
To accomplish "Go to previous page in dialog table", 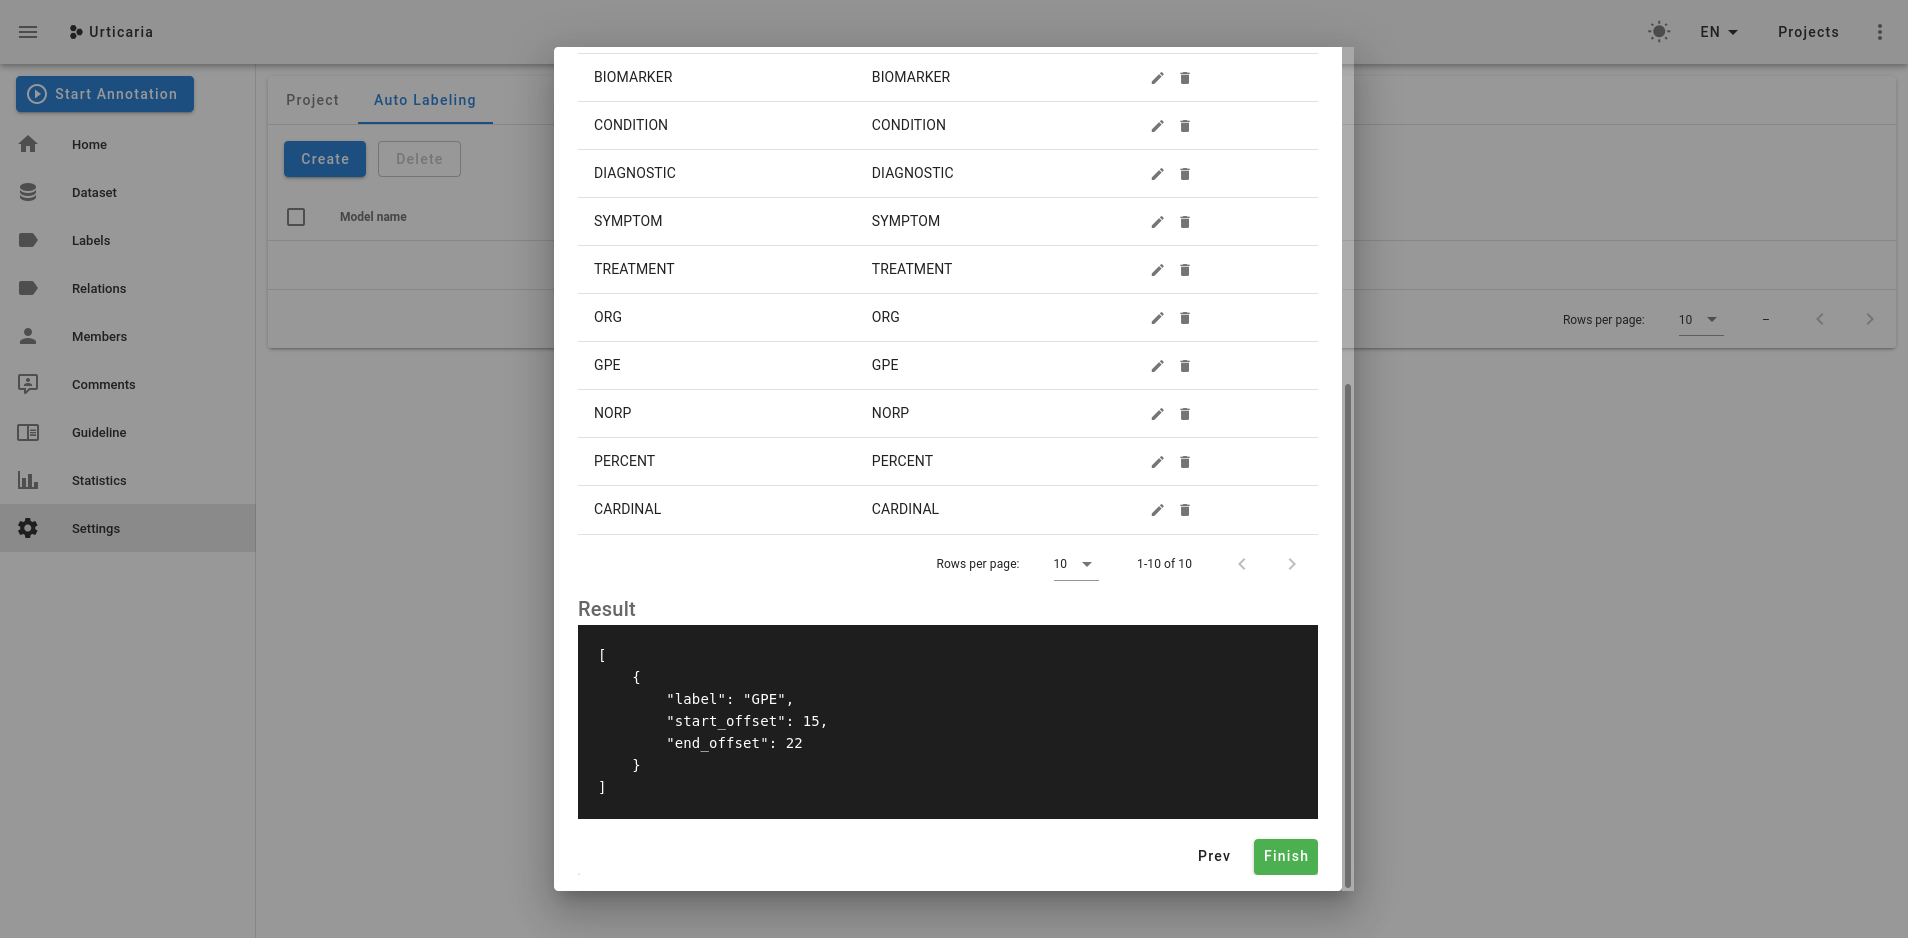I will (1242, 564).
